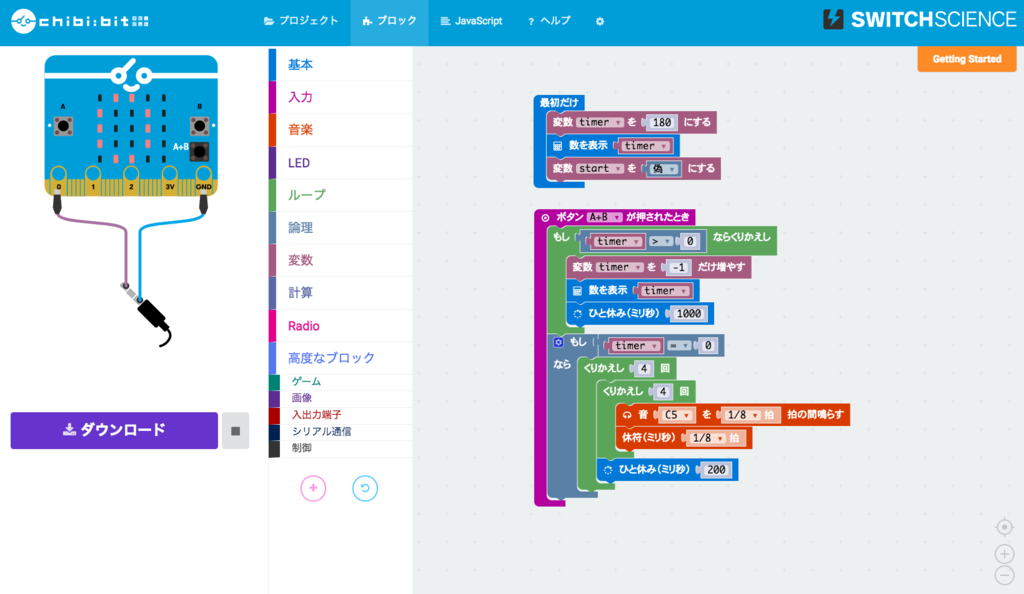Viewport: 1024px width, 594px height.
Task: Open 変数 block category
Action: (x=341, y=260)
